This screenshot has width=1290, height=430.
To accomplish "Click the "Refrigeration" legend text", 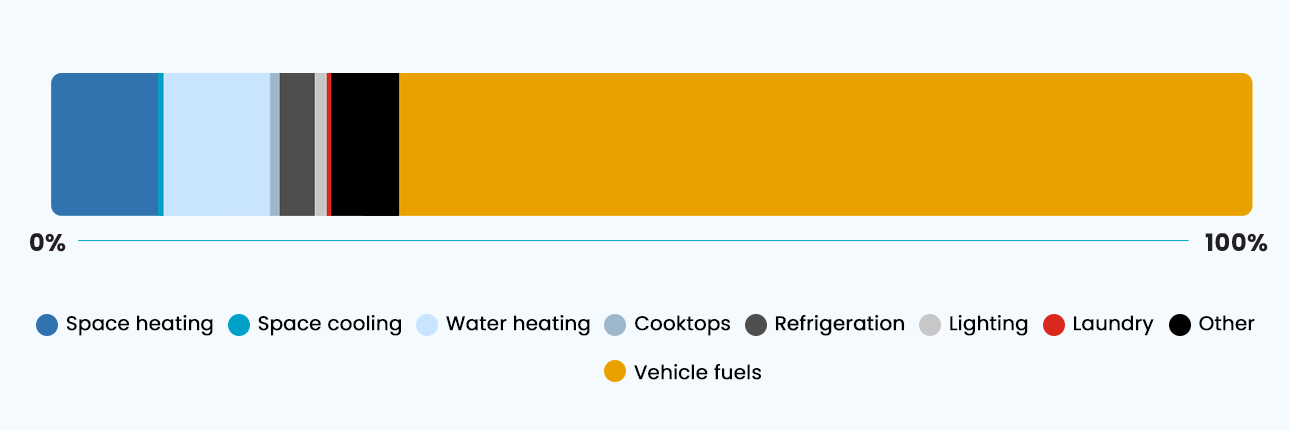I will [x=839, y=324].
